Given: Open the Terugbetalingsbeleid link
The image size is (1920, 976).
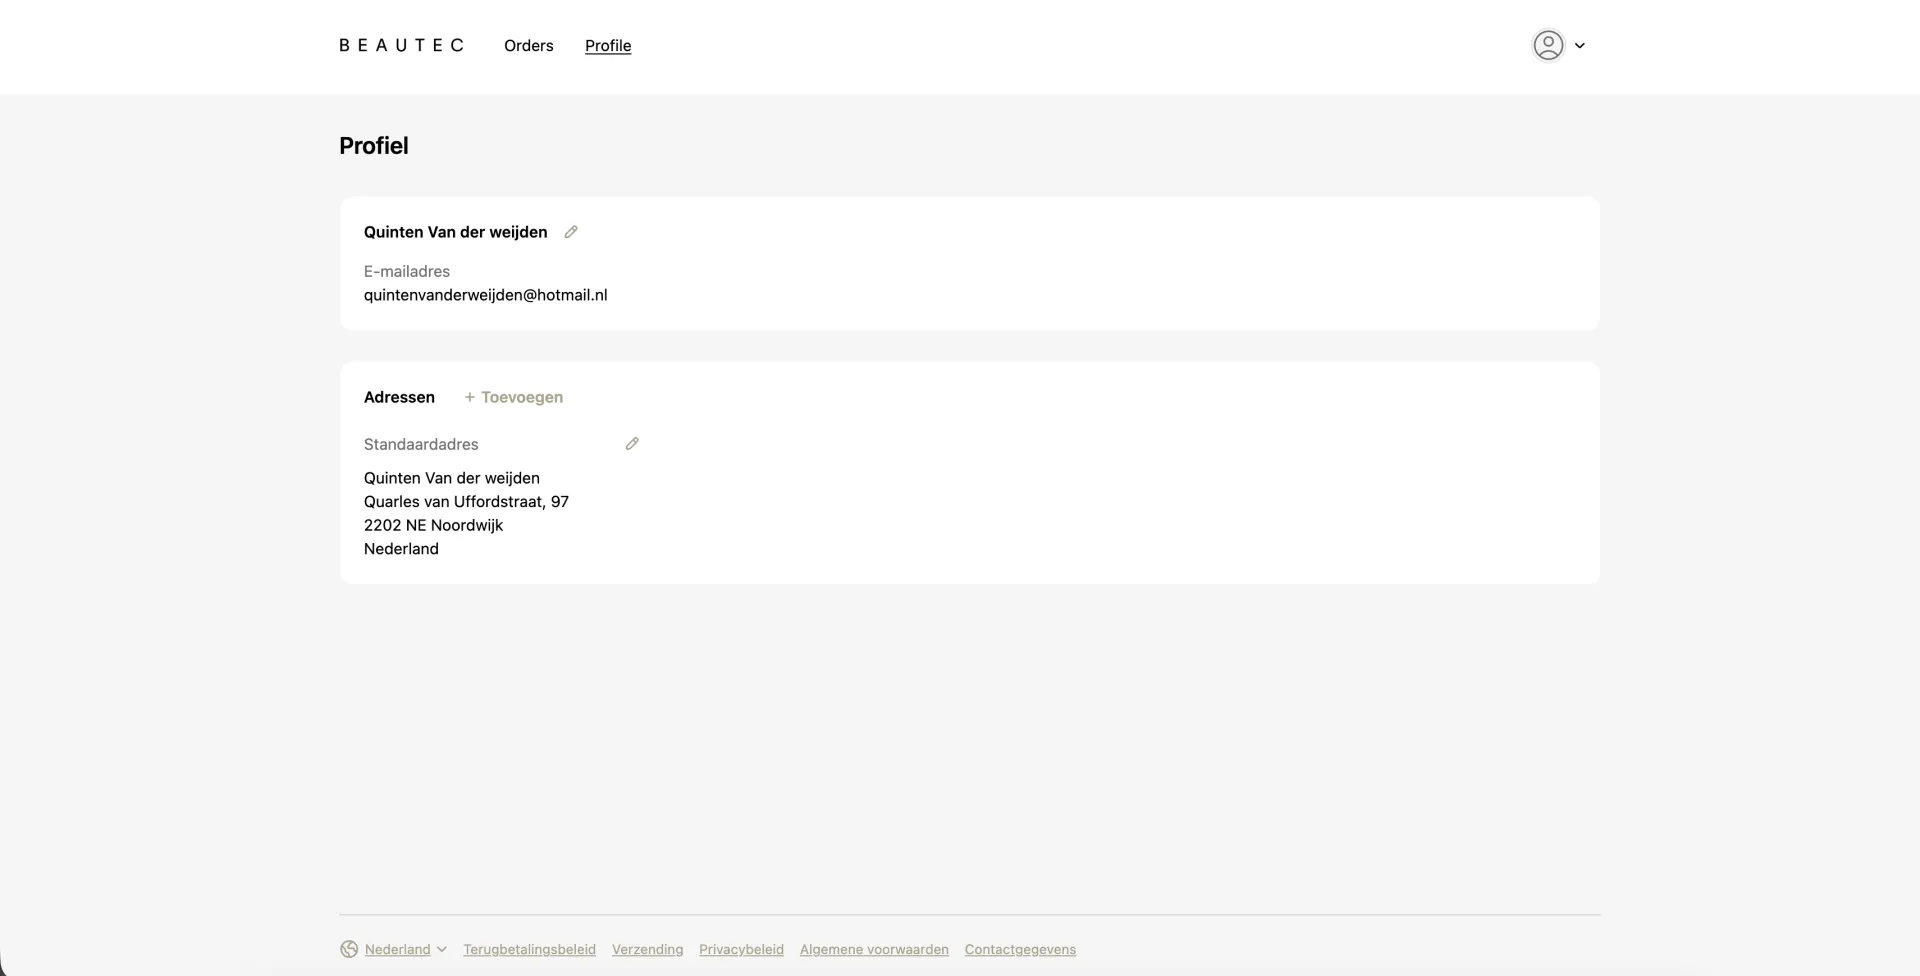Looking at the screenshot, I should click(x=529, y=949).
